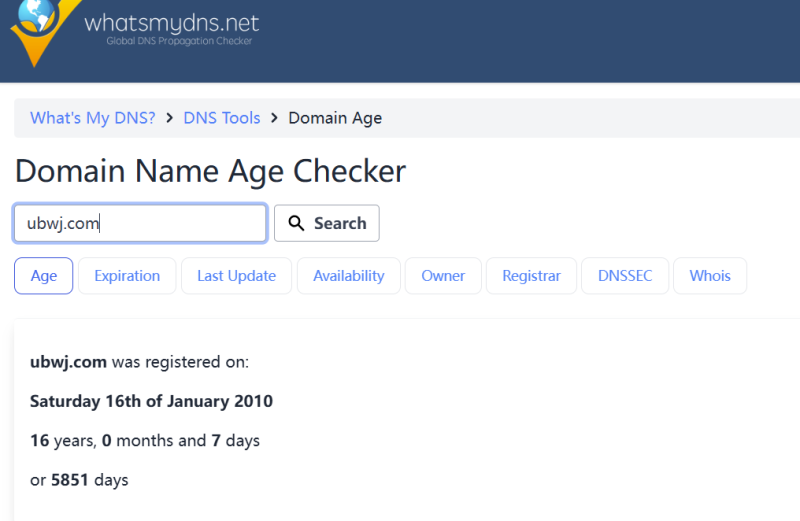This screenshot has width=800, height=521.
Task: Show the Whois tab
Action: 710,276
